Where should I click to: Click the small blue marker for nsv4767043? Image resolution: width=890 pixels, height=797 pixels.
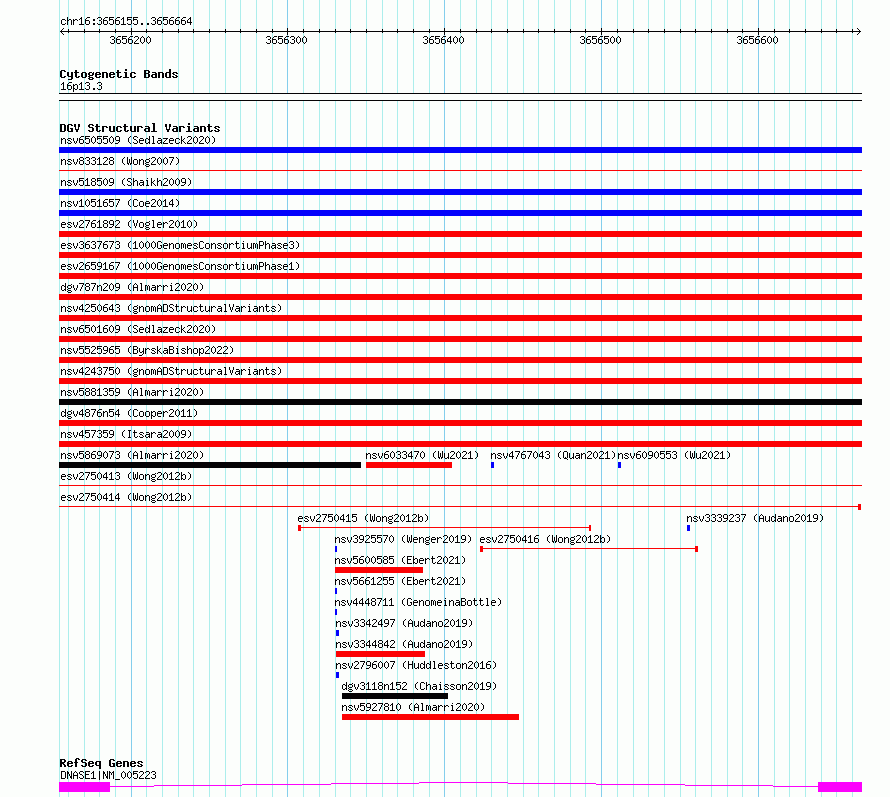point(493,465)
